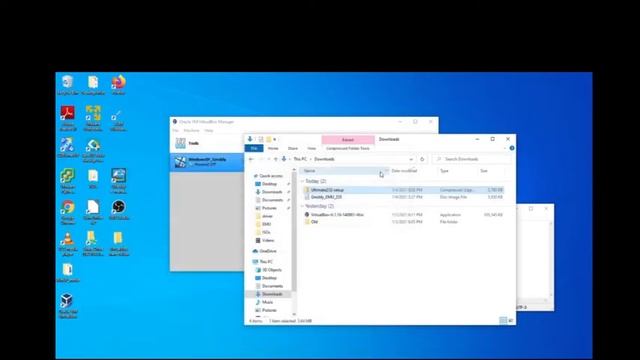Image resolution: width=640 pixels, height=360 pixels.
Task: Open the ISOs folder in navigation pane
Action: 267,232
